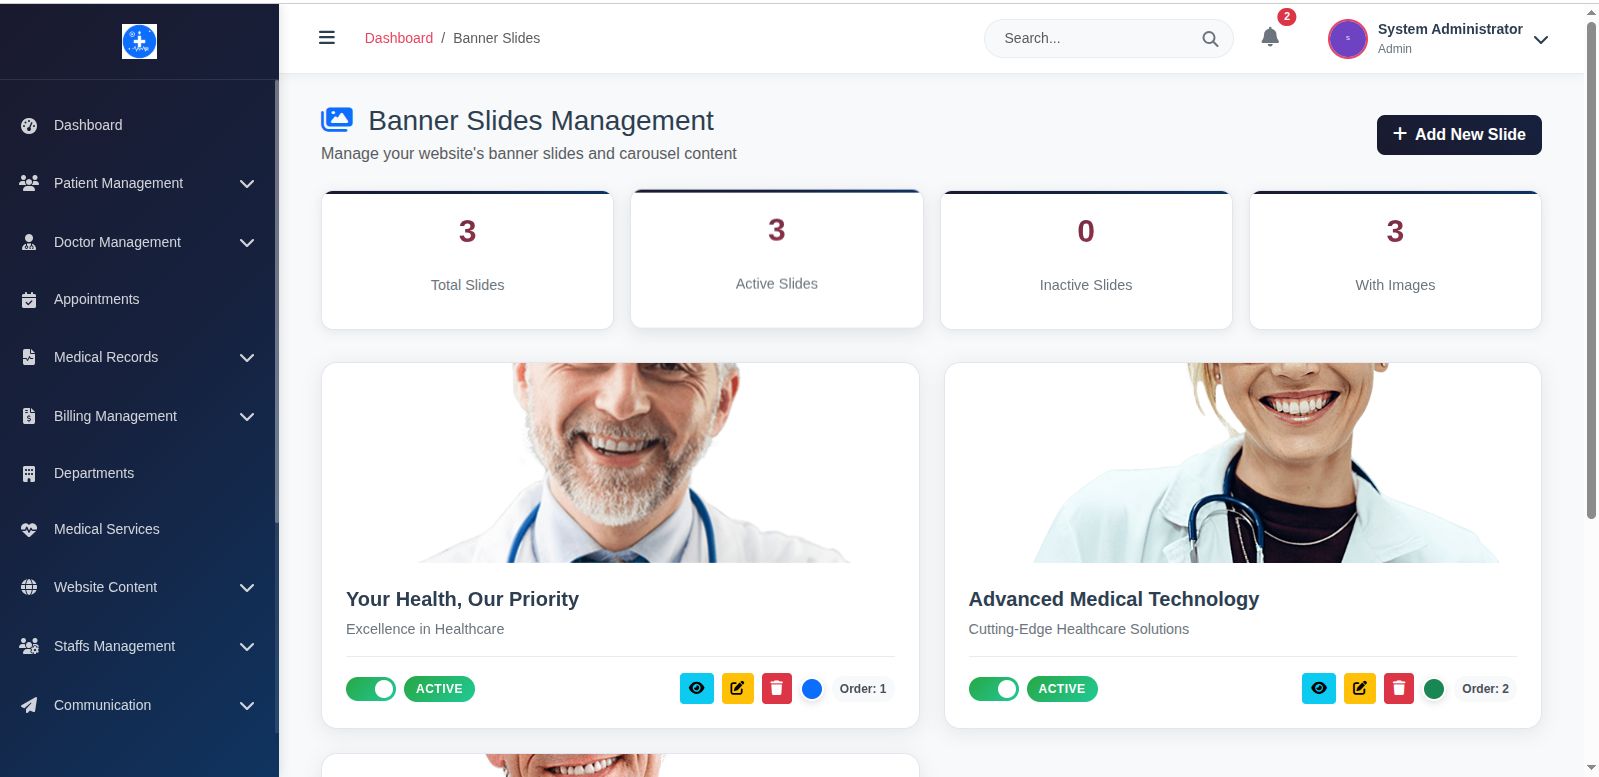This screenshot has width=1599, height=777.
Task: Click the Banner Slides Management heading icon
Action: tap(337, 120)
